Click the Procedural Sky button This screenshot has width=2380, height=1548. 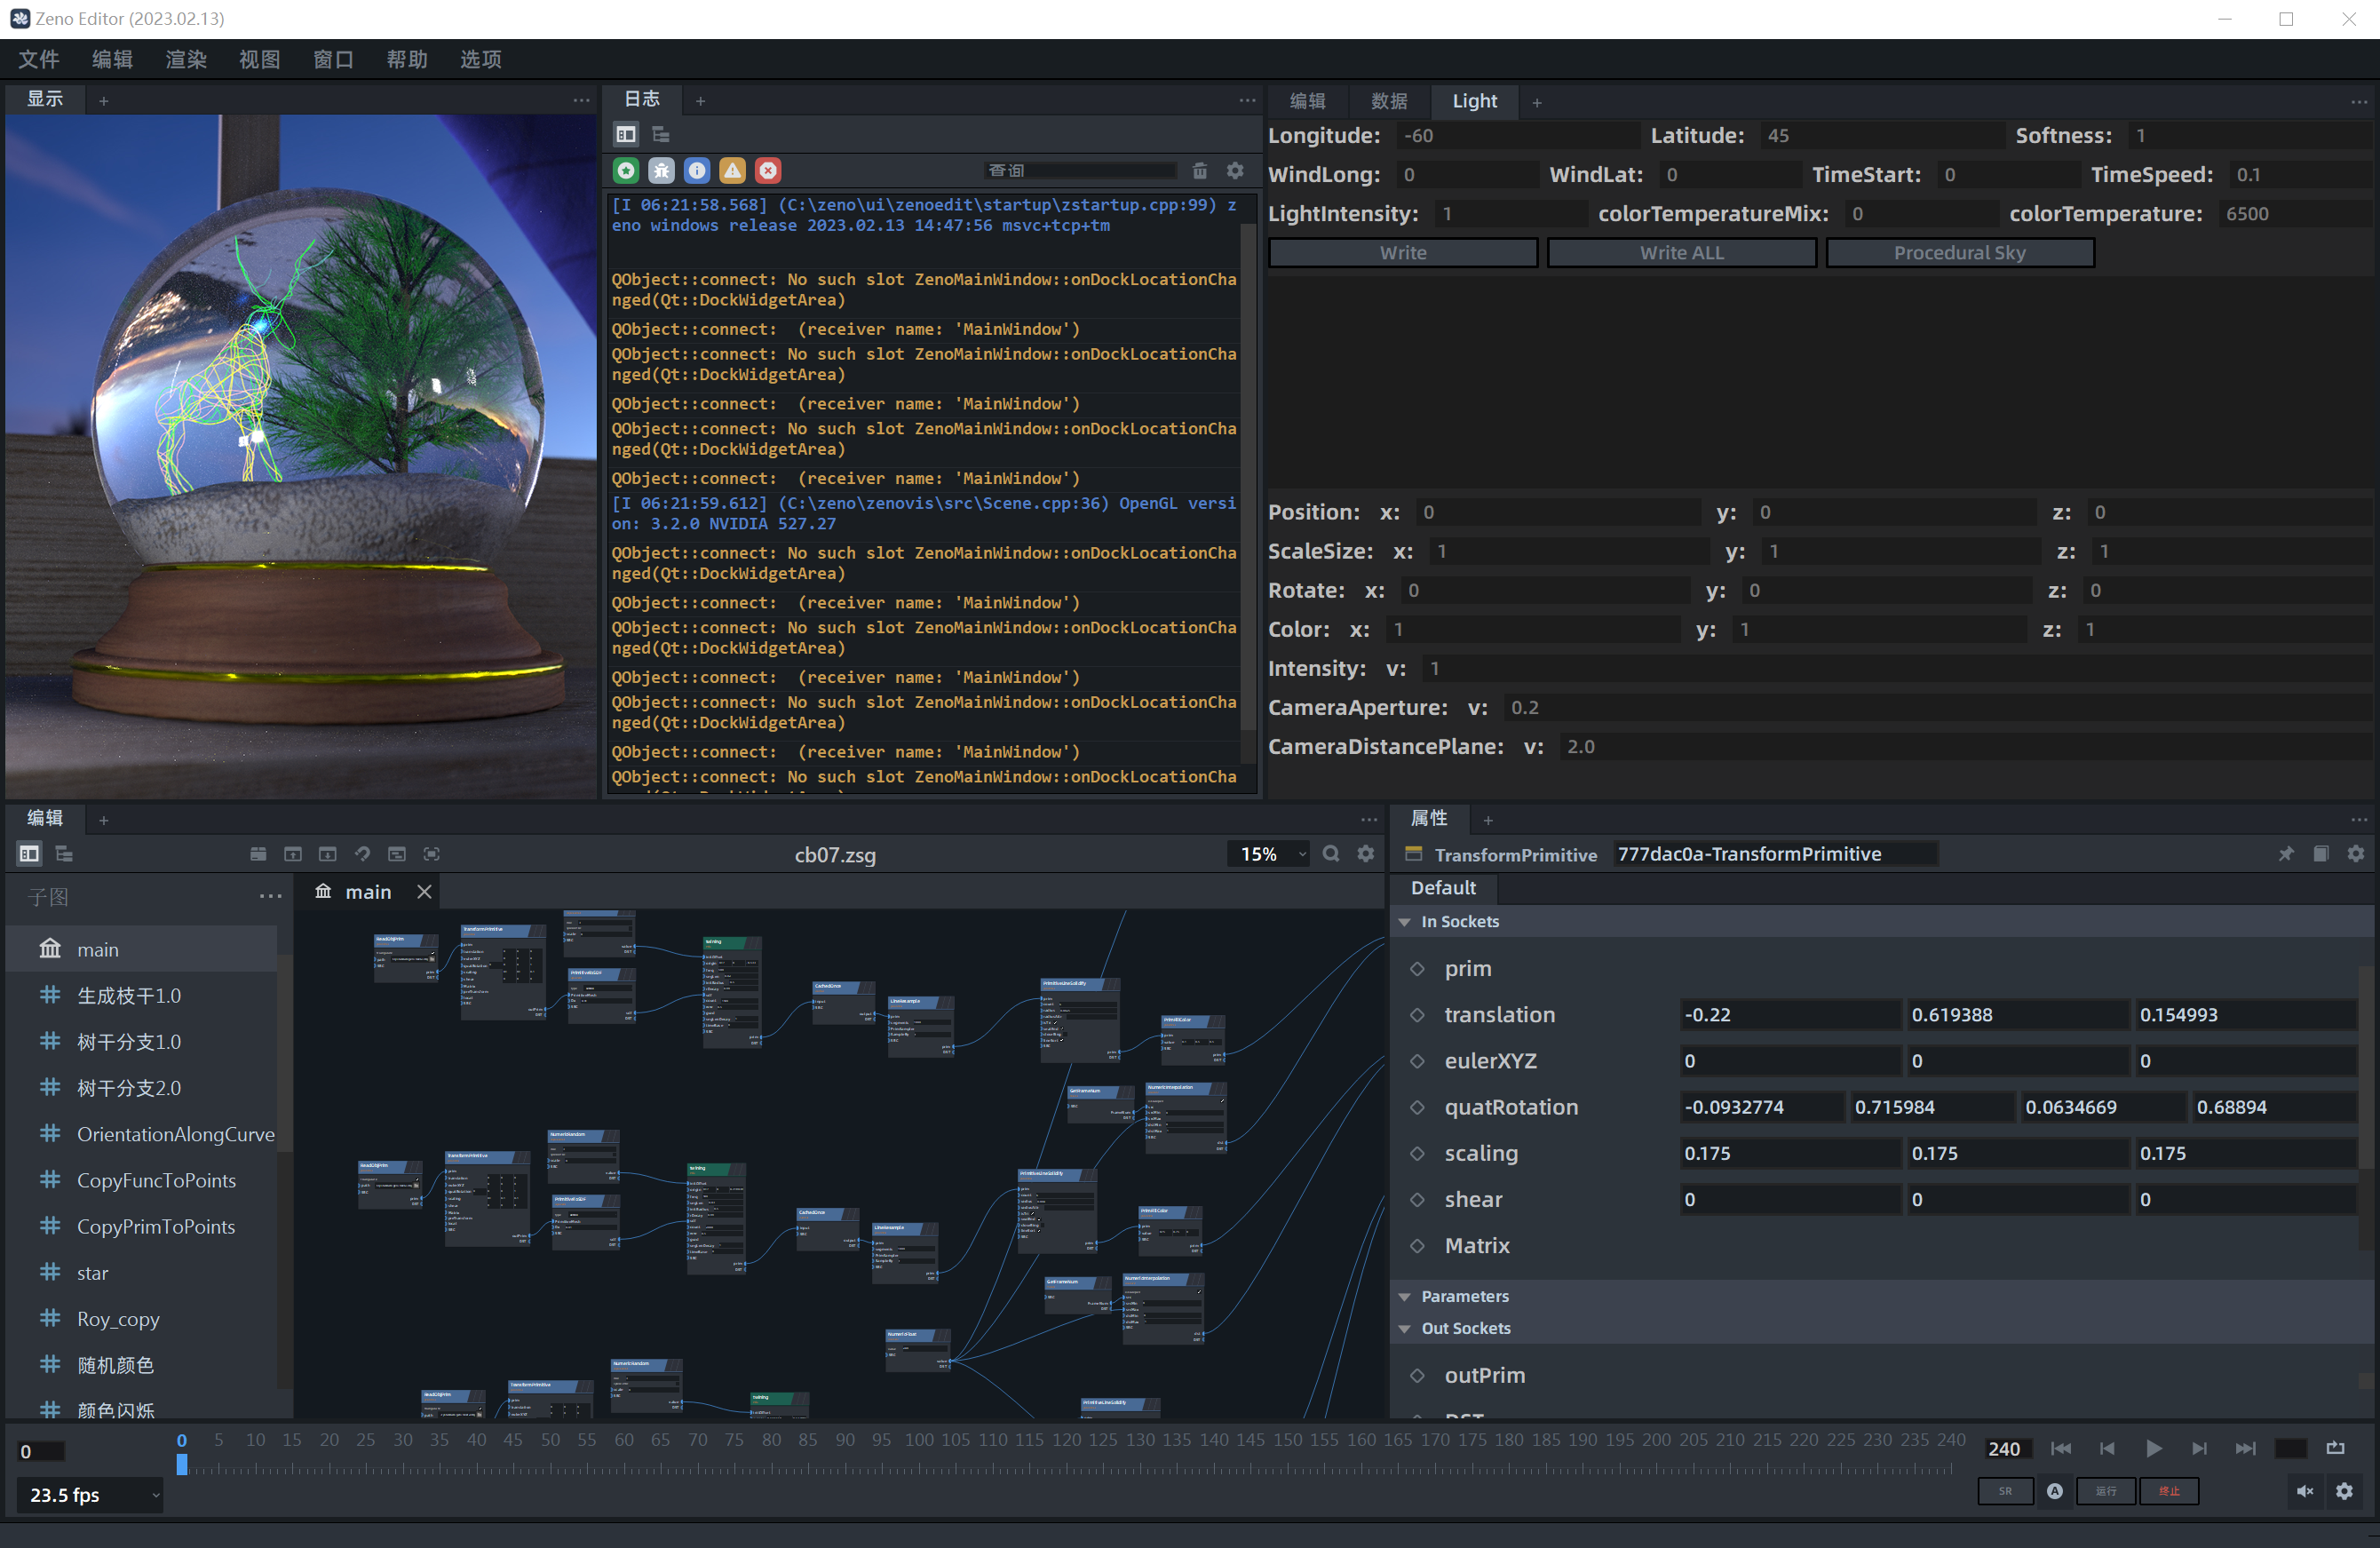pos(1960,252)
